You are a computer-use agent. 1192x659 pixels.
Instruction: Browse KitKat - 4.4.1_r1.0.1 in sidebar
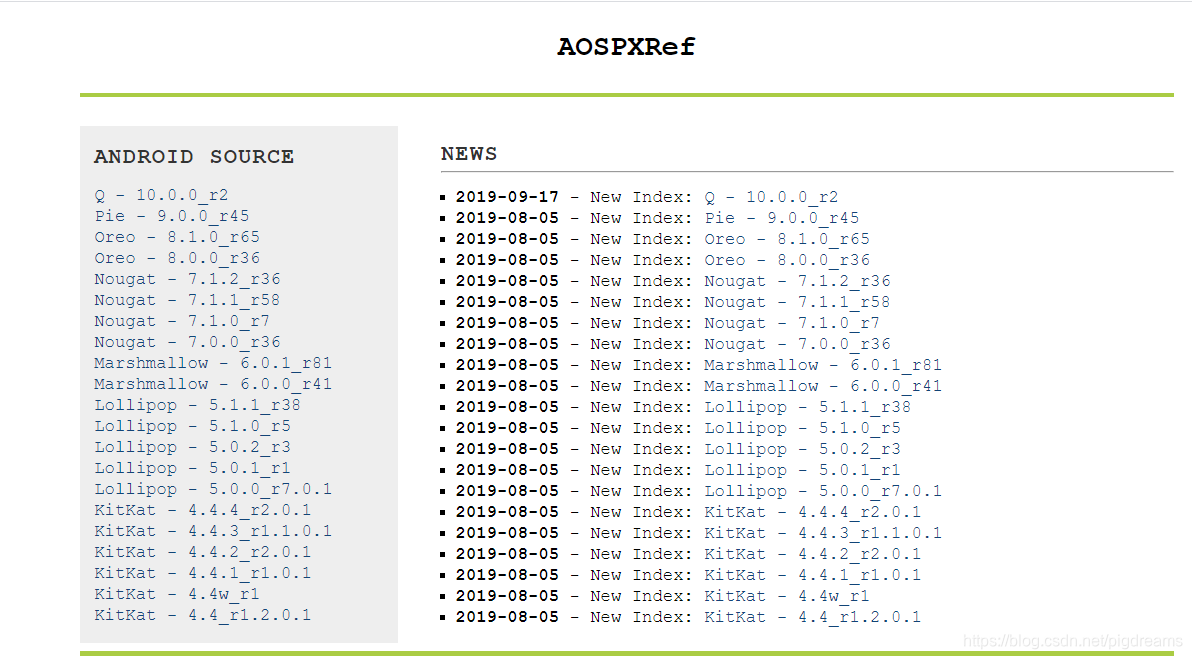click(x=203, y=573)
